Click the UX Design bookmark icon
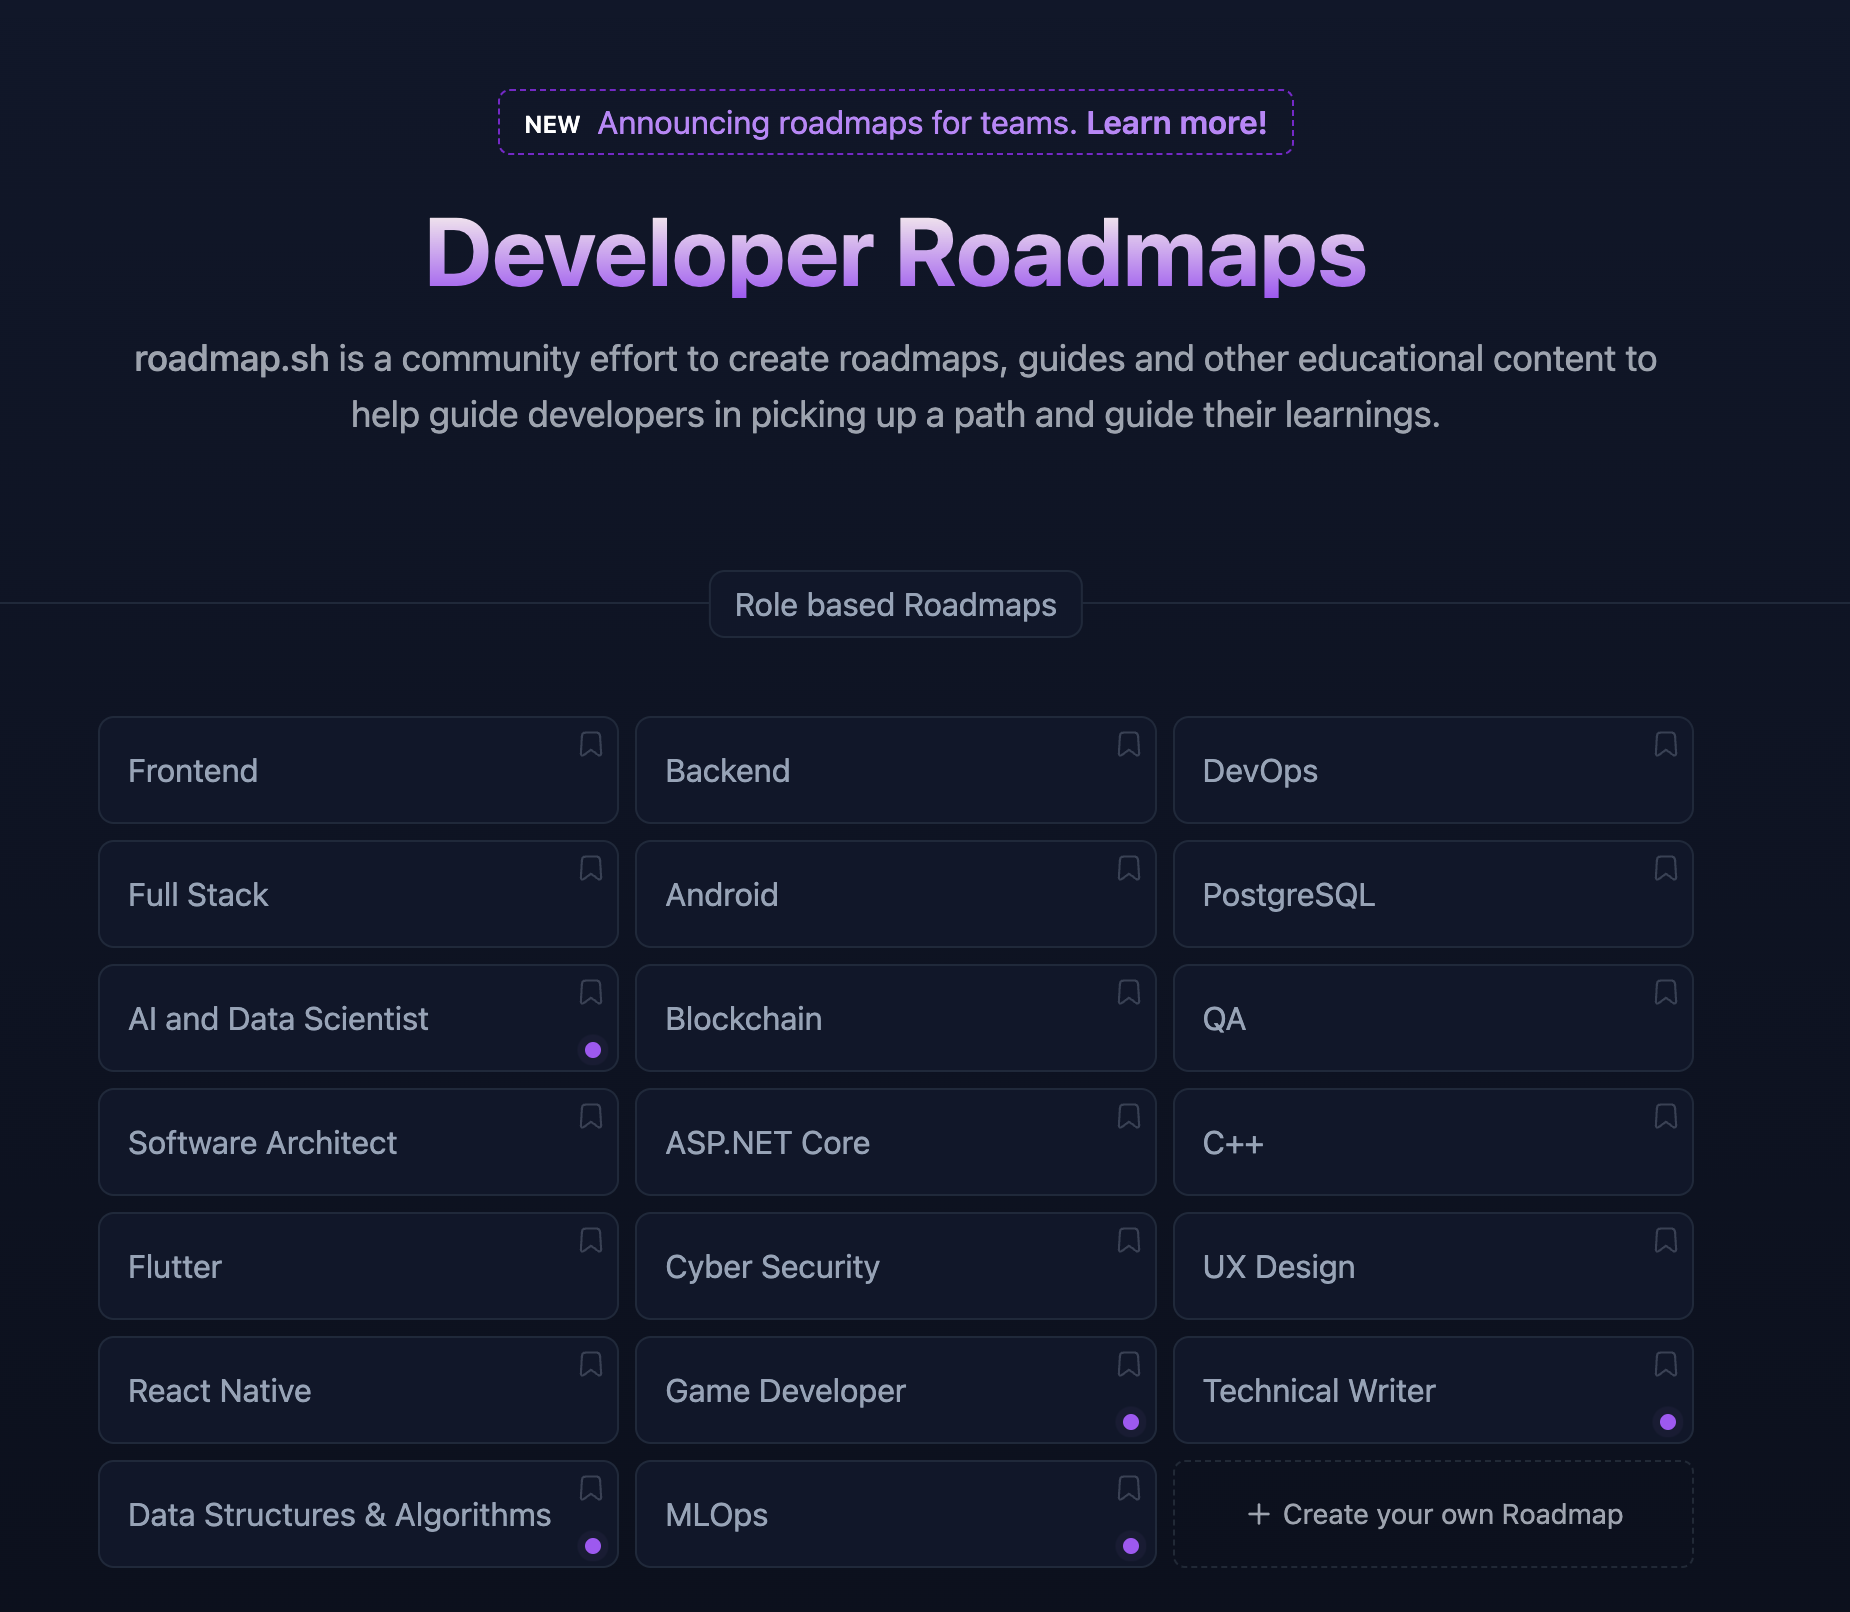Screen dimensions: 1850x1612 (x=1665, y=1240)
